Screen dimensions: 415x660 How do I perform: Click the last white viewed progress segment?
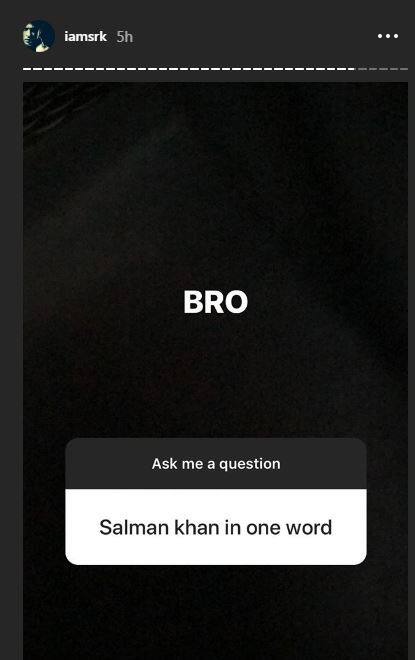click(x=351, y=69)
